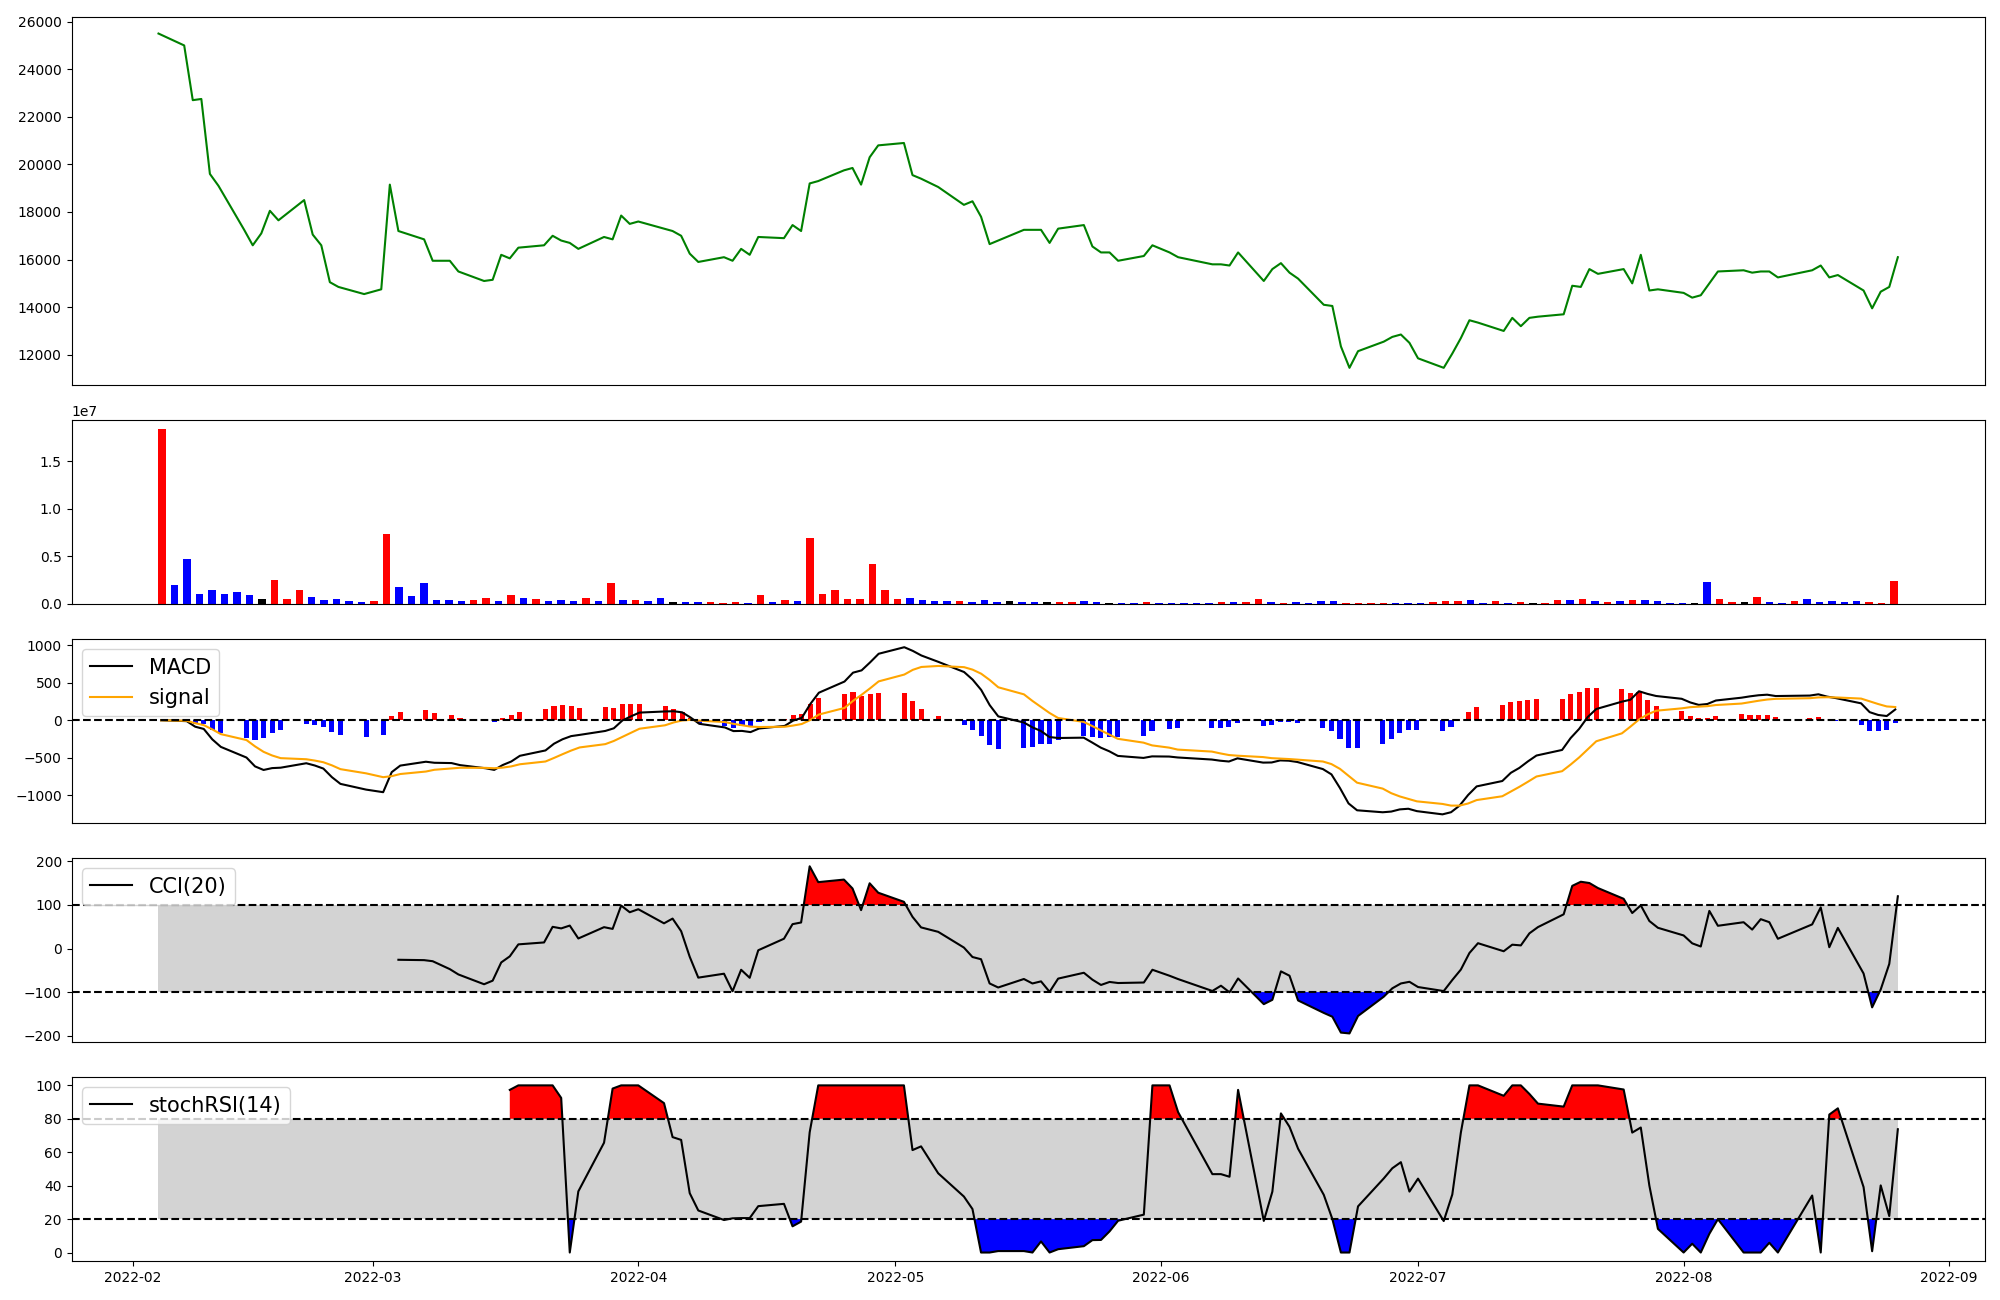The image size is (2000, 1300).
Task: Click the orange signal legend entry
Action: 179,697
